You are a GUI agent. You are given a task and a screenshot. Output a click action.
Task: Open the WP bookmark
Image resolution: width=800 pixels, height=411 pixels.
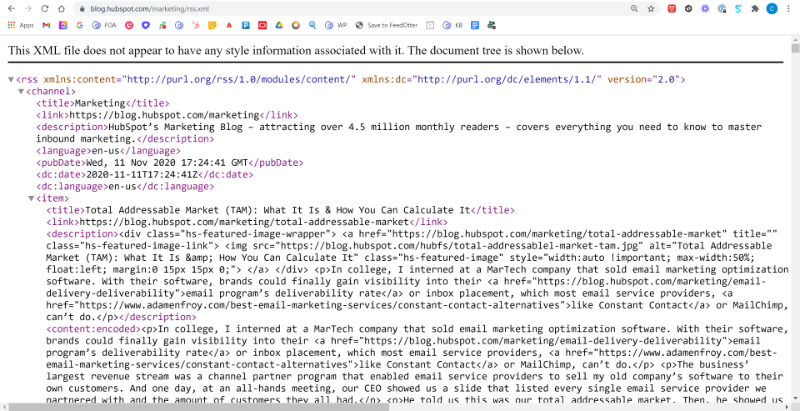click(336, 25)
